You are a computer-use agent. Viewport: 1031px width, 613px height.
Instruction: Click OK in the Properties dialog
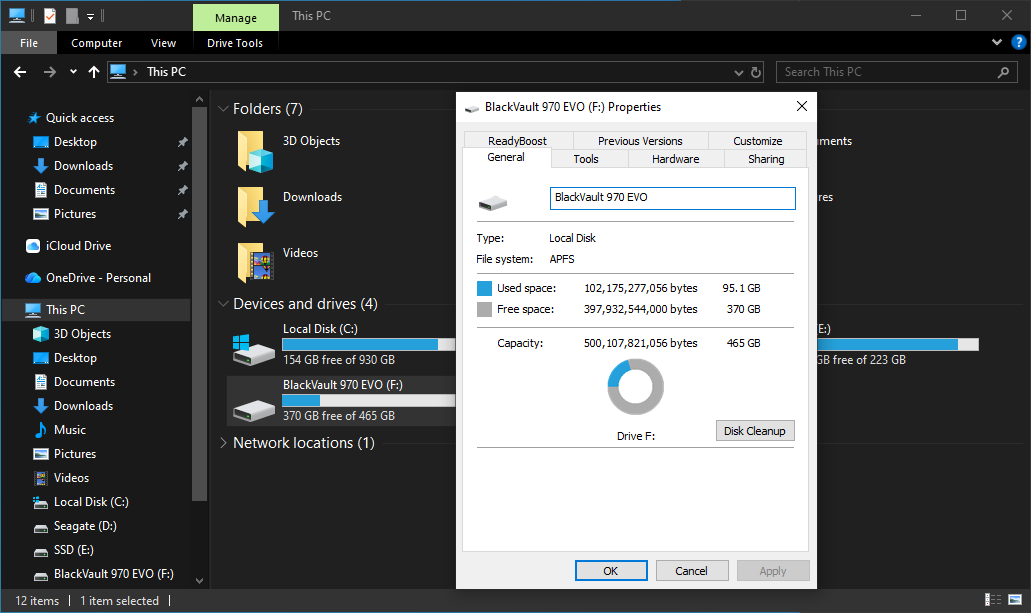(x=611, y=571)
